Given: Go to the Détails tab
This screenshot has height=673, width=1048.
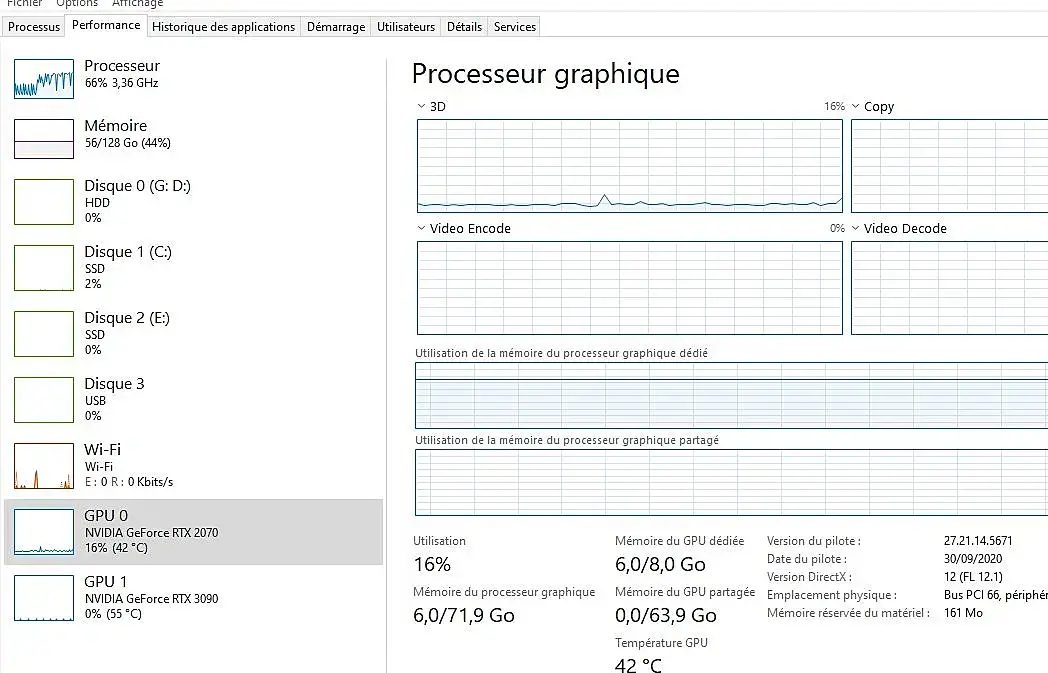Looking at the screenshot, I should [464, 27].
